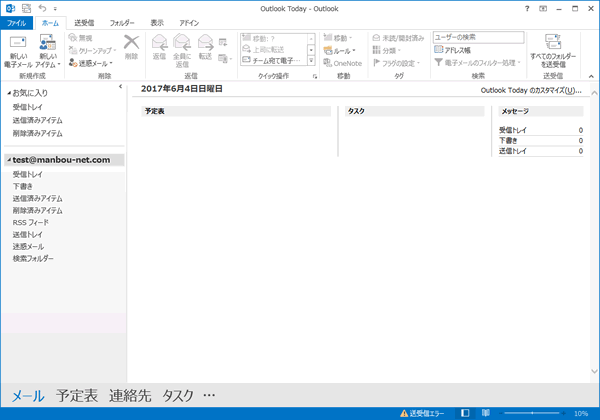Create a new email with 新しい電子メール
The width and height of the screenshot is (600, 420).
click(x=18, y=52)
